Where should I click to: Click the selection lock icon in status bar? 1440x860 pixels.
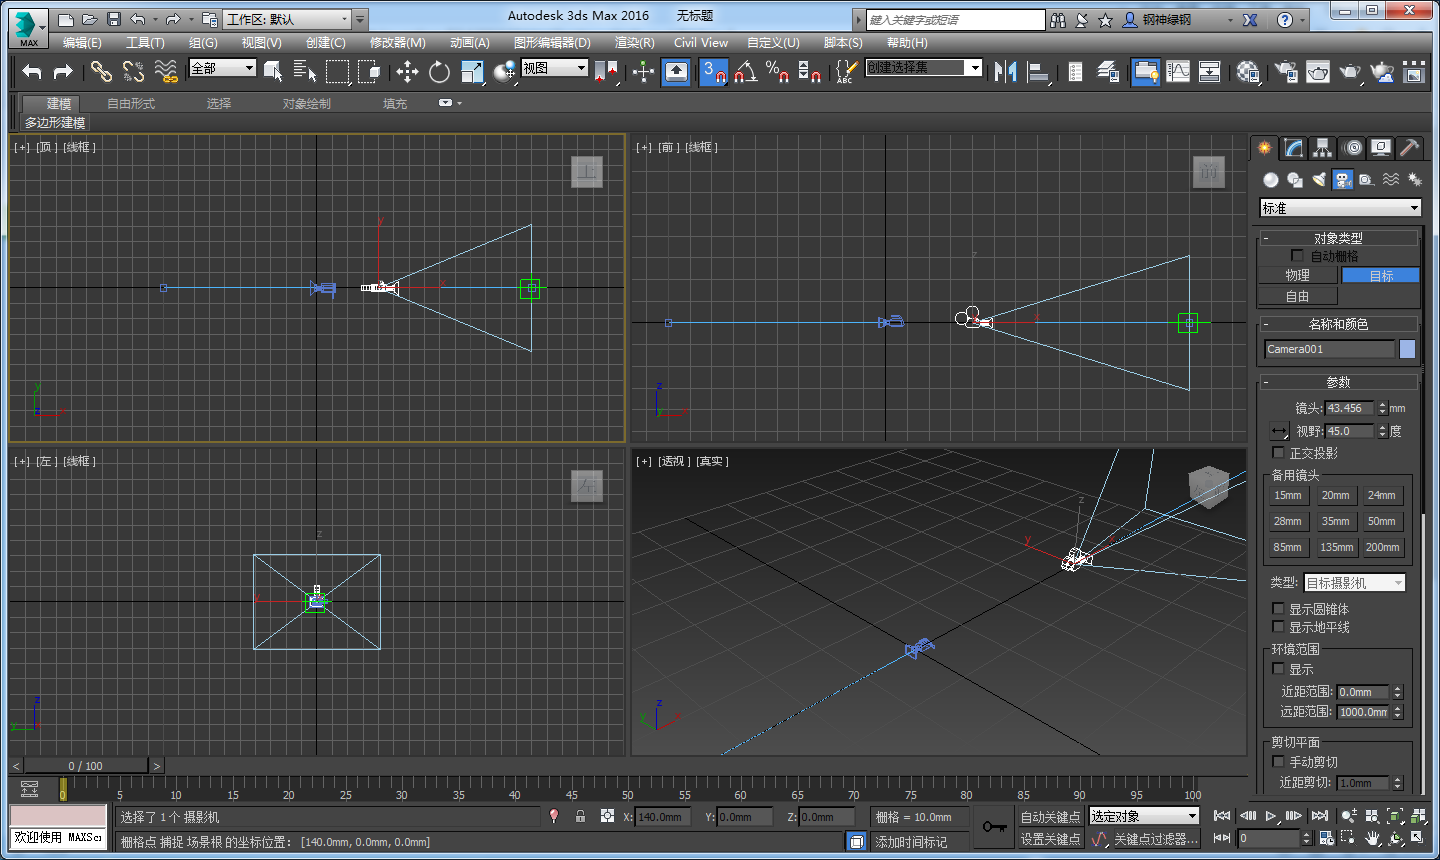pyautogui.click(x=580, y=816)
